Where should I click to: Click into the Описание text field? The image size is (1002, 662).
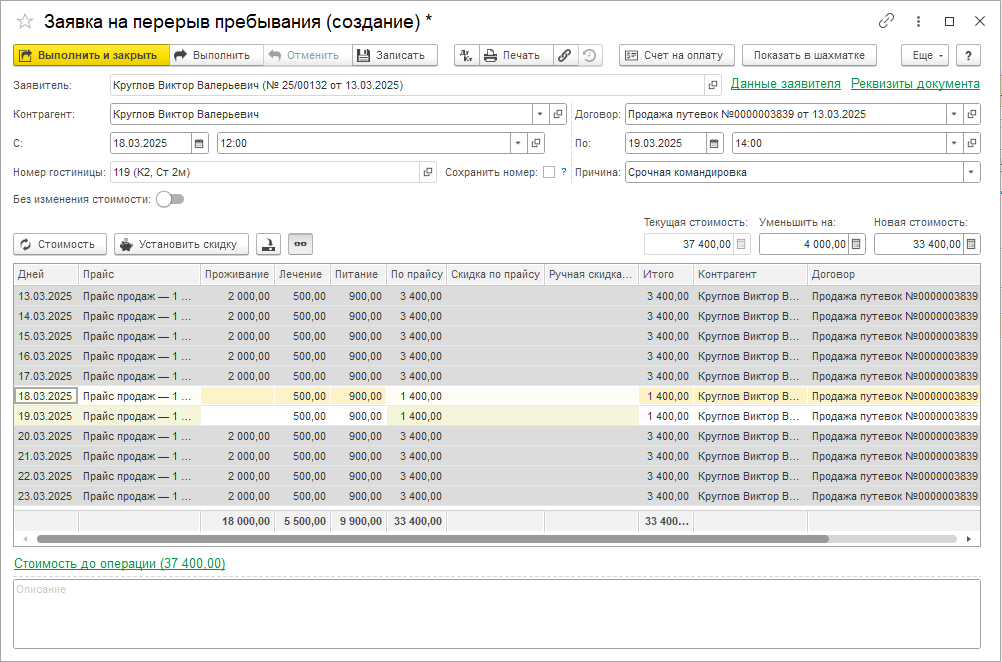(x=496, y=614)
